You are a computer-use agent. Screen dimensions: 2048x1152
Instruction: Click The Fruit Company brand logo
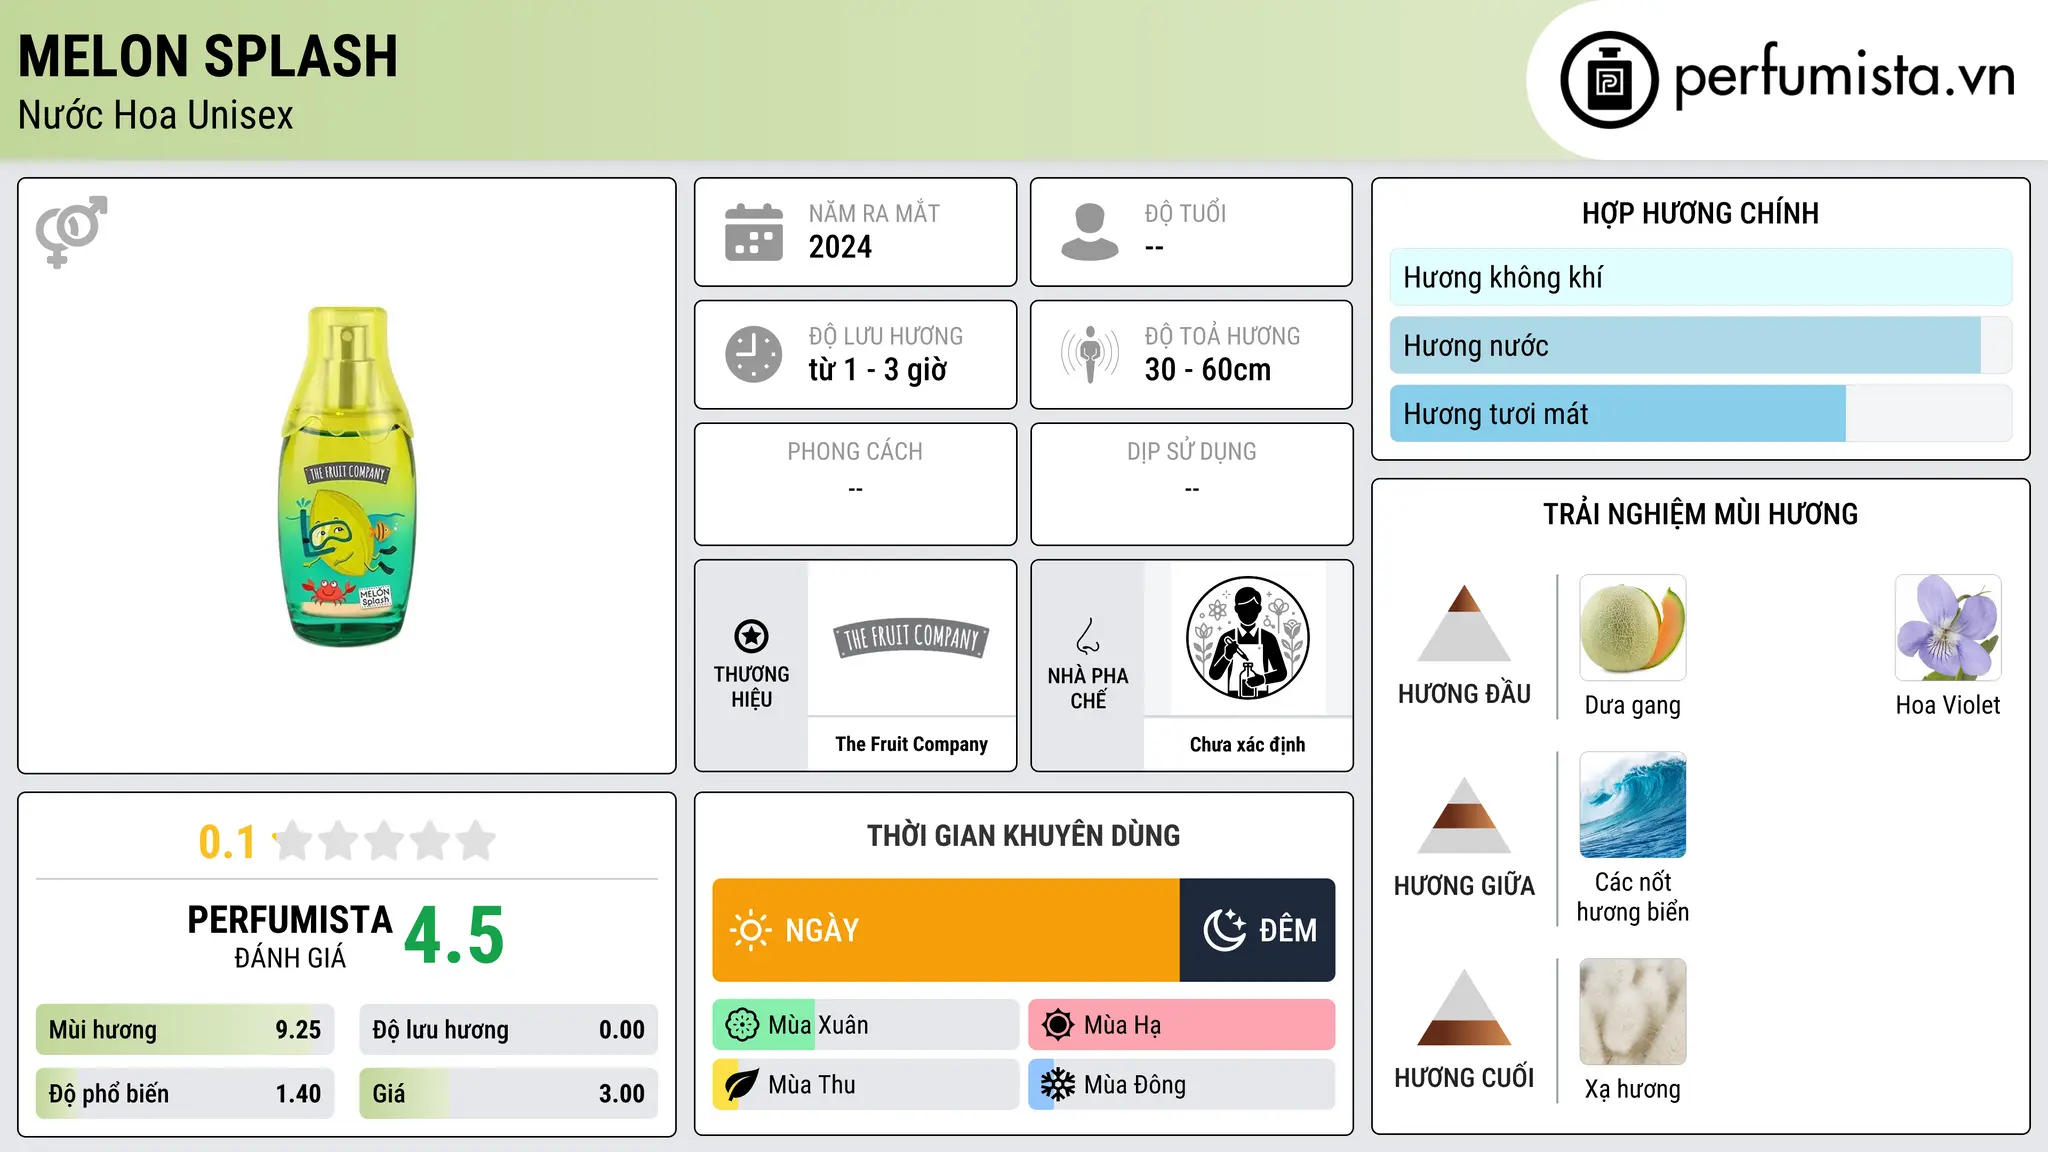click(911, 638)
